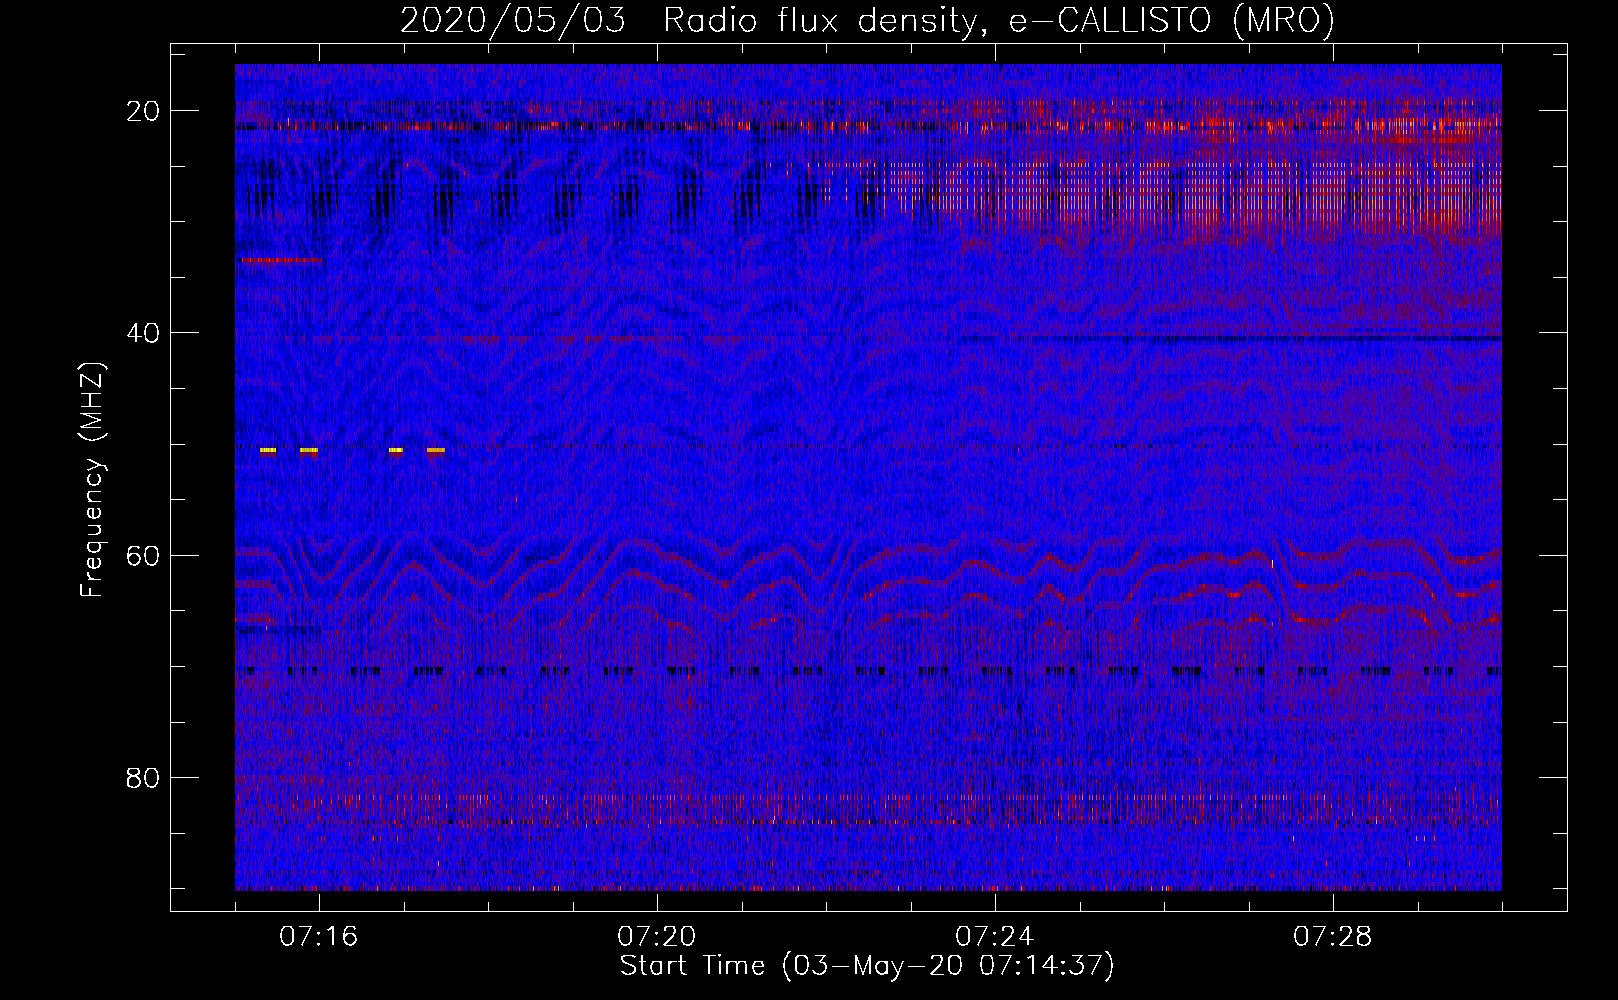This screenshot has height=1000, width=1618.
Task: Click the plot title '2020/05/03 Radio flux density, e-CALLISTO (MRO)'
Action: (x=867, y=20)
